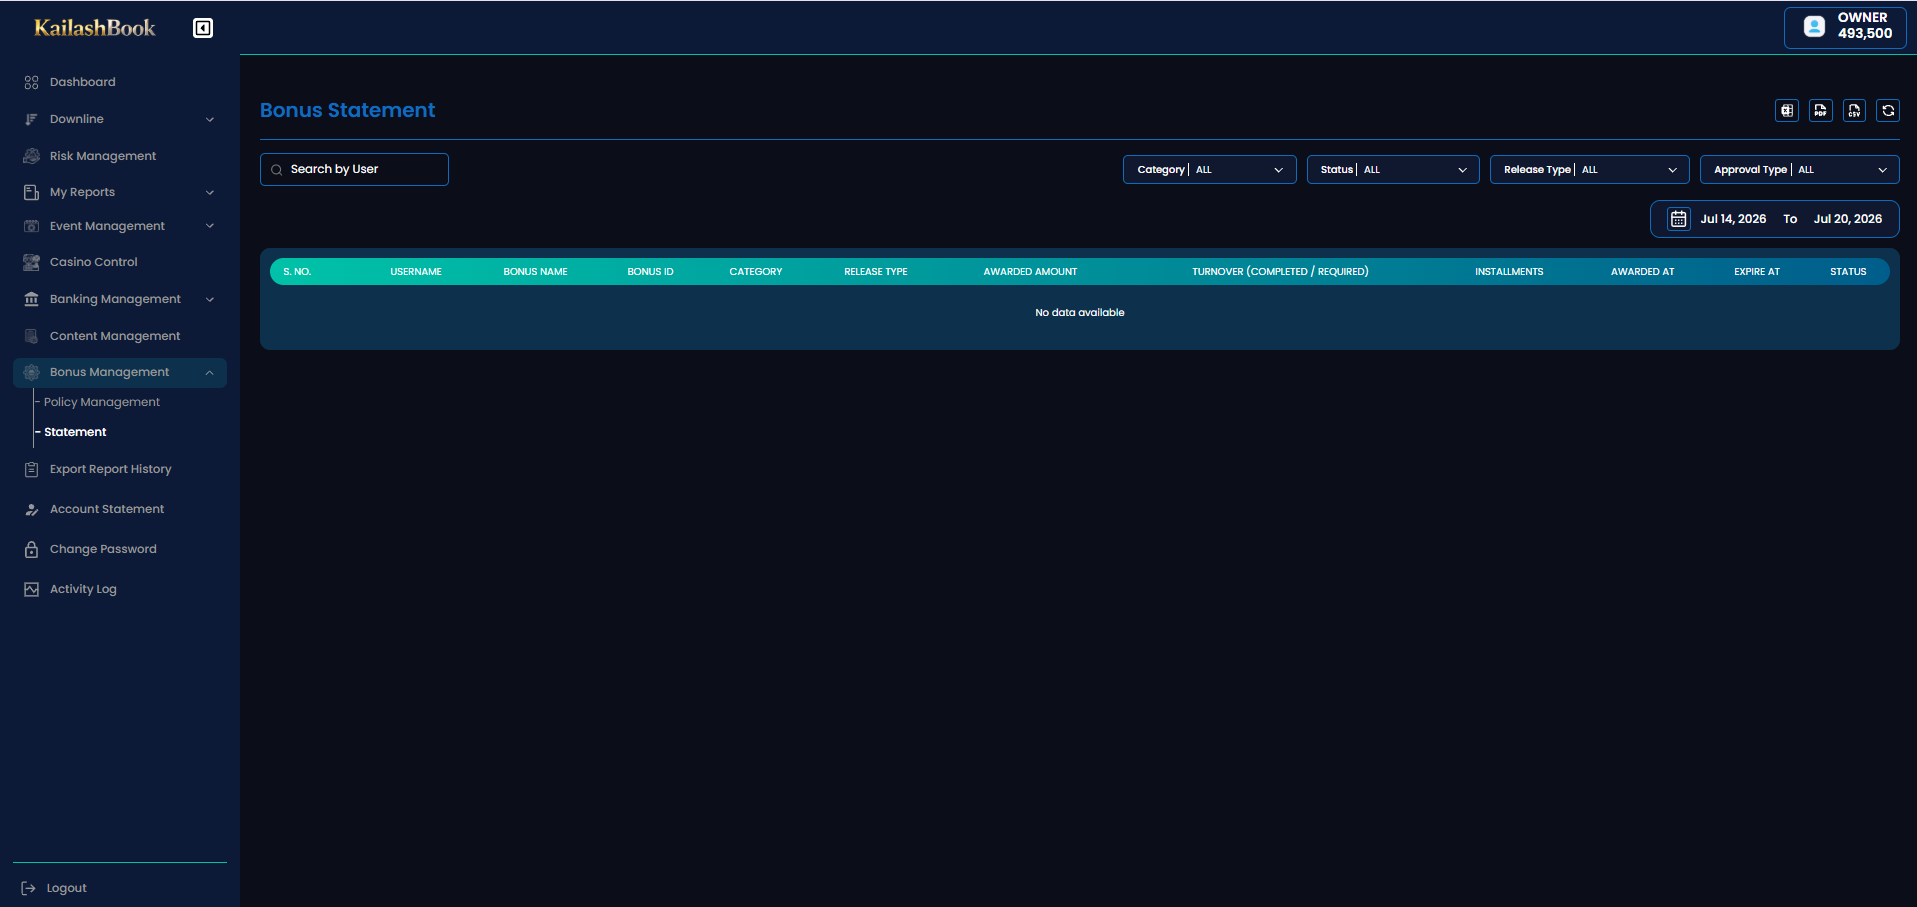Click the Content Management sidebar icon
The height and width of the screenshot is (907, 1917).
tap(31, 336)
